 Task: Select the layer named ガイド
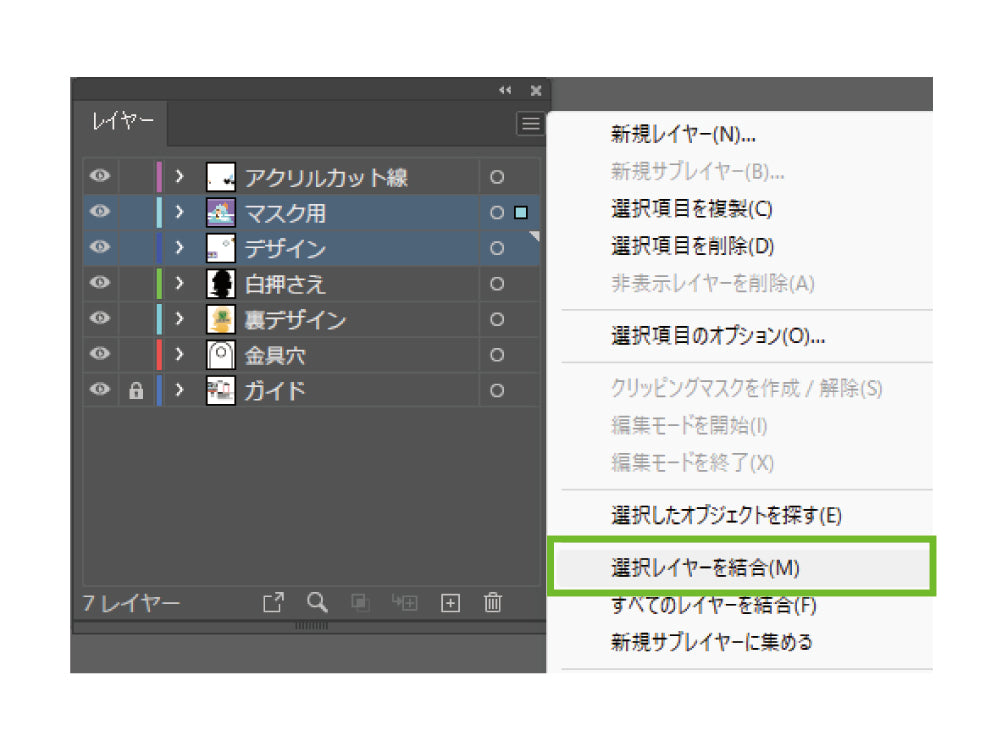tap(275, 391)
